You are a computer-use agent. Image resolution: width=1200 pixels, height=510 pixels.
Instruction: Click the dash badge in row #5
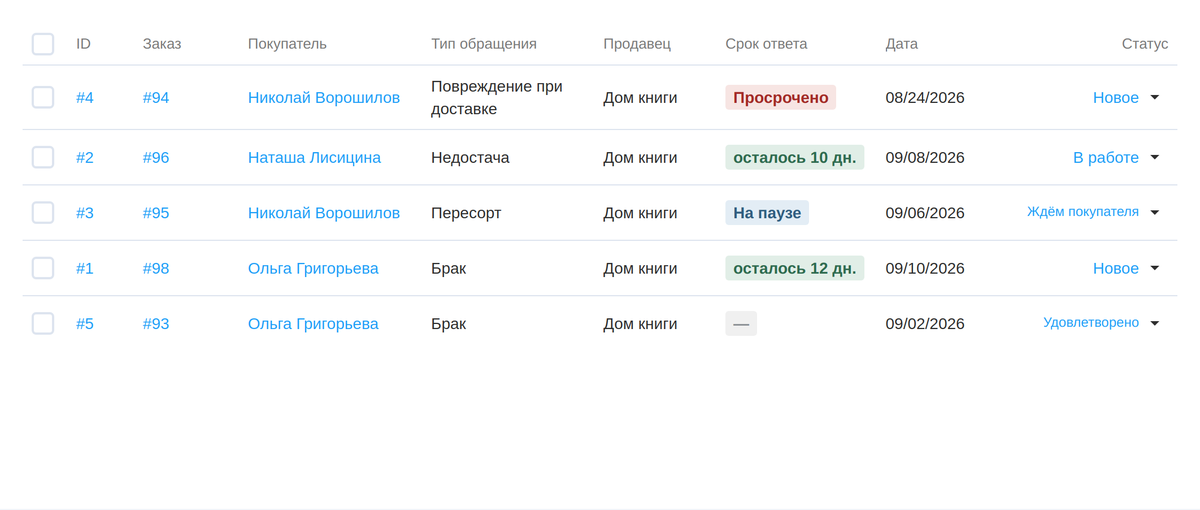pyautogui.click(x=741, y=323)
